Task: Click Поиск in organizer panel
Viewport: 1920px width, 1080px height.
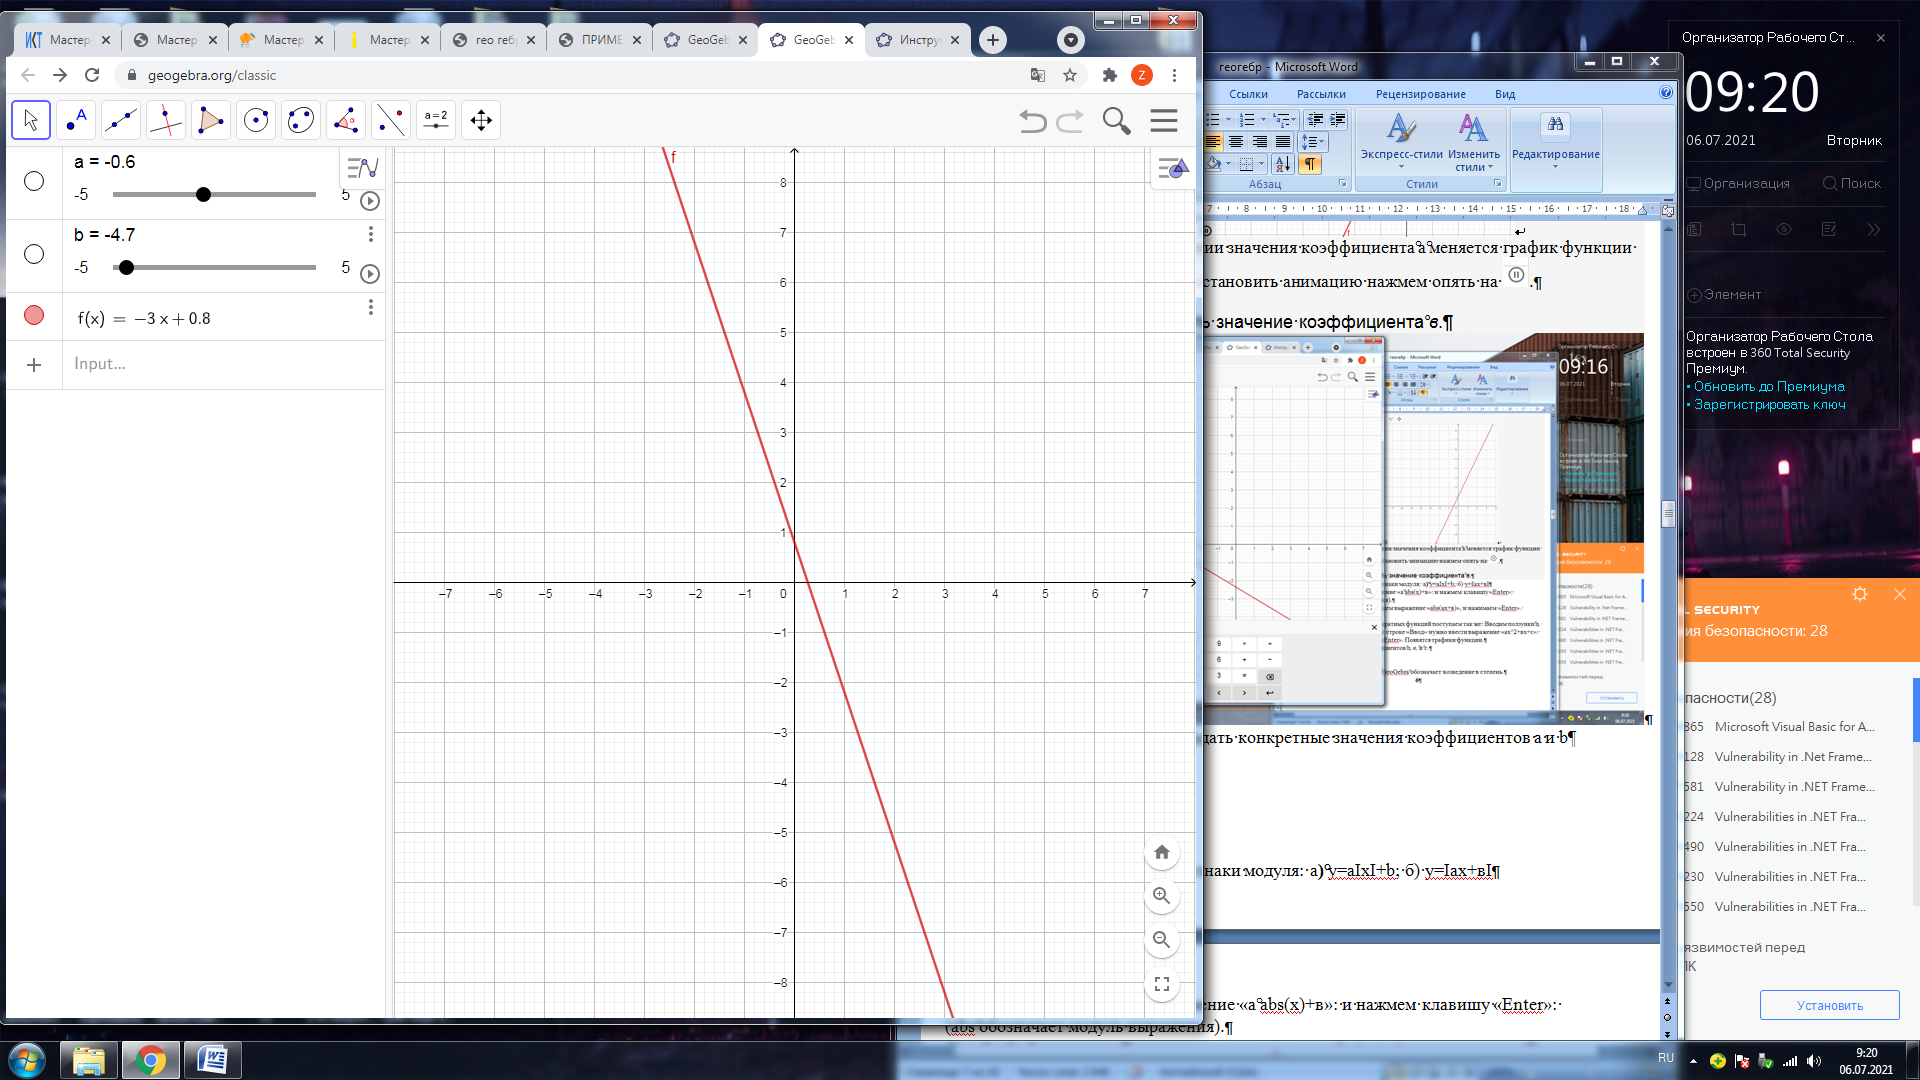Action: point(1852,183)
